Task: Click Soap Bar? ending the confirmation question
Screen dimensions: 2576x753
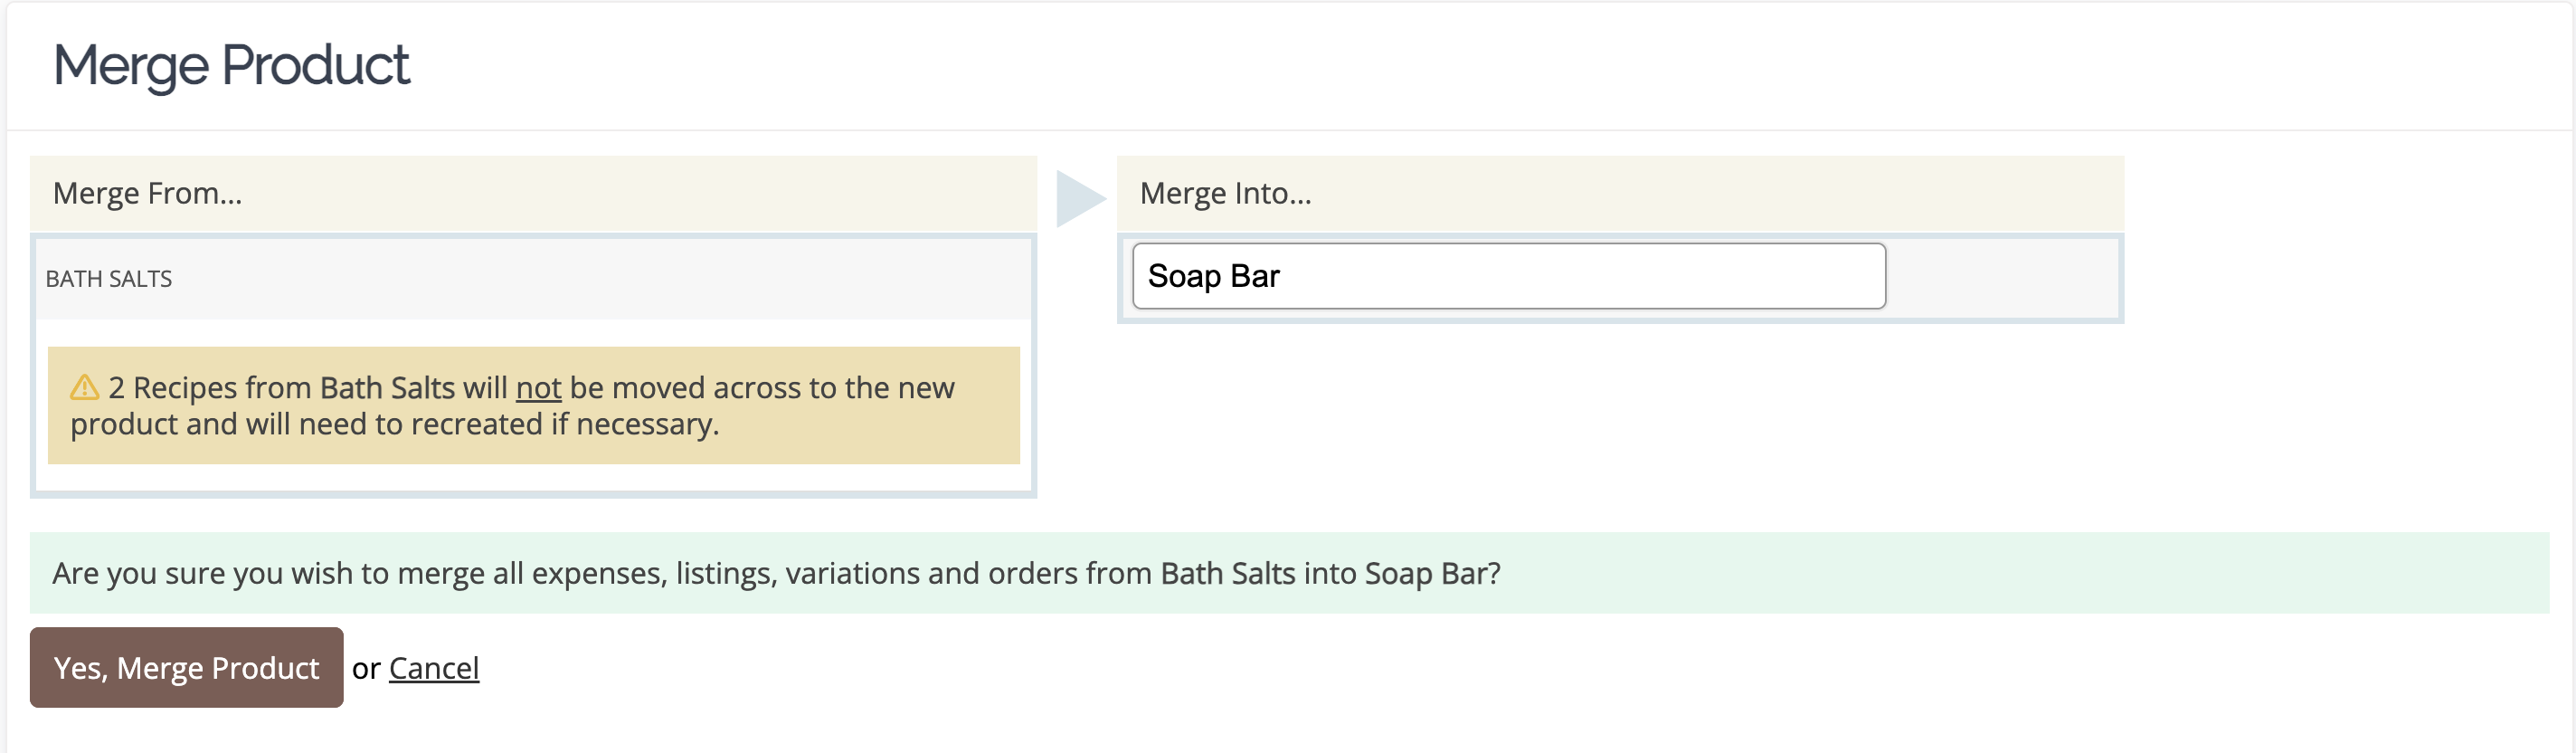Action: [1432, 574]
